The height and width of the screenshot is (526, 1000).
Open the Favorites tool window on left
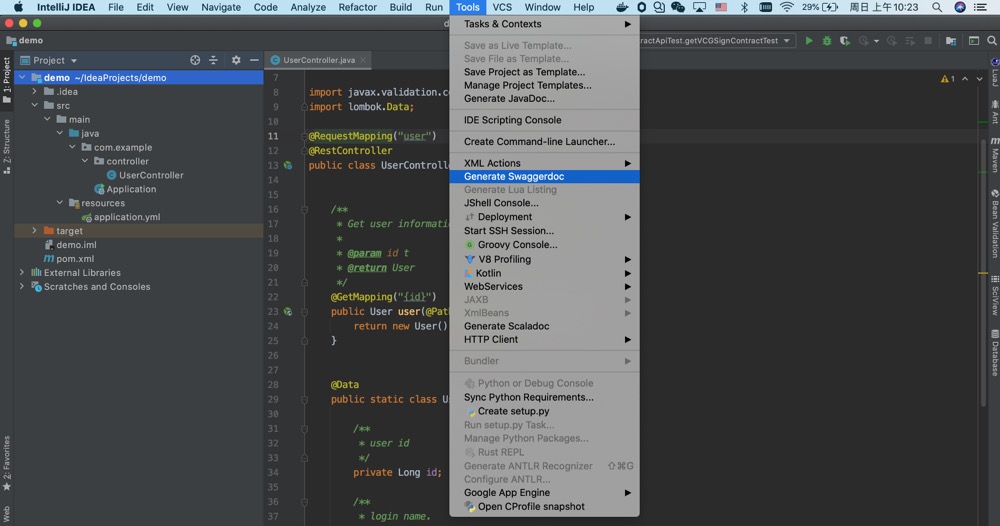(6, 464)
